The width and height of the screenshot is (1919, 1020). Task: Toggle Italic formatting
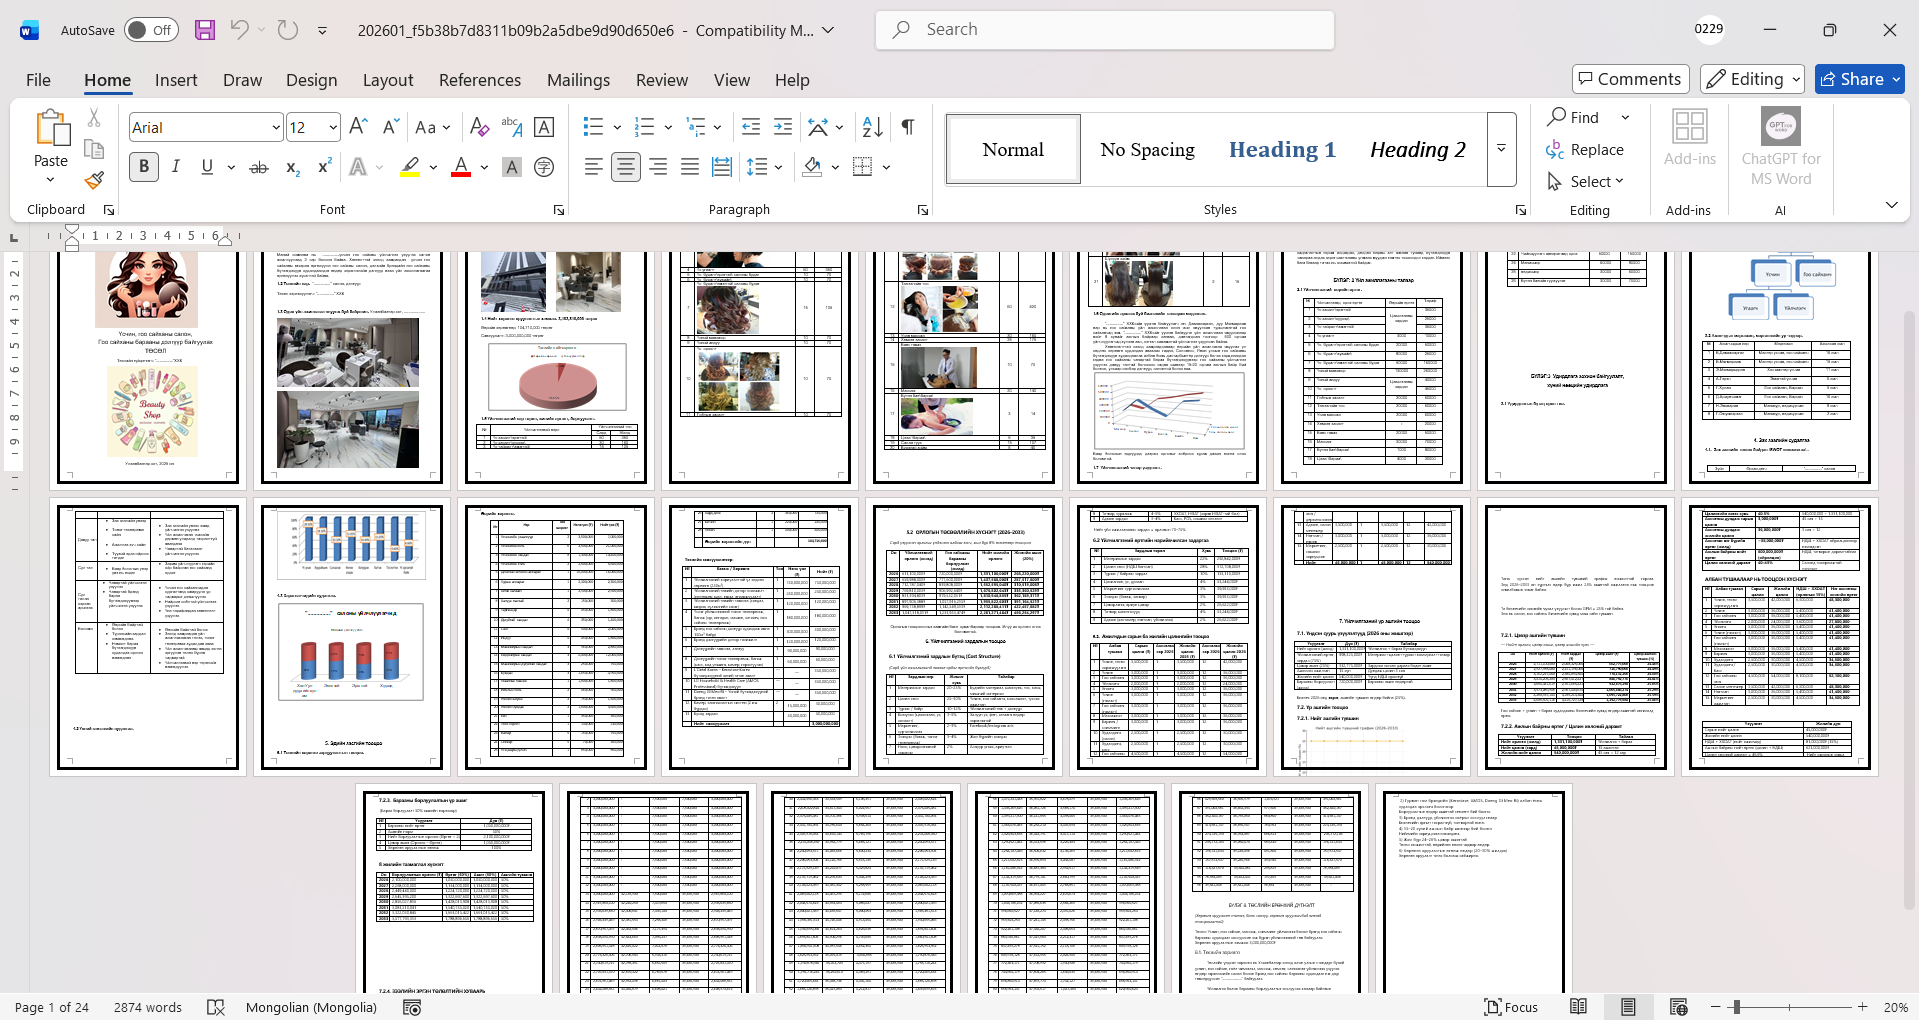[176, 167]
